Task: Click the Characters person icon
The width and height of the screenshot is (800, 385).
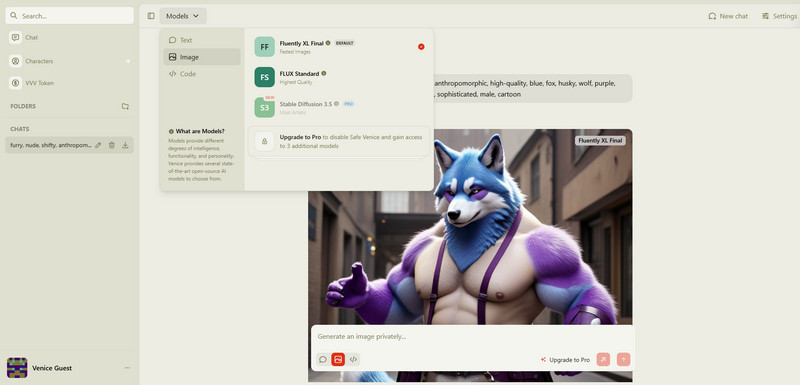Action: tap(15, 61)
